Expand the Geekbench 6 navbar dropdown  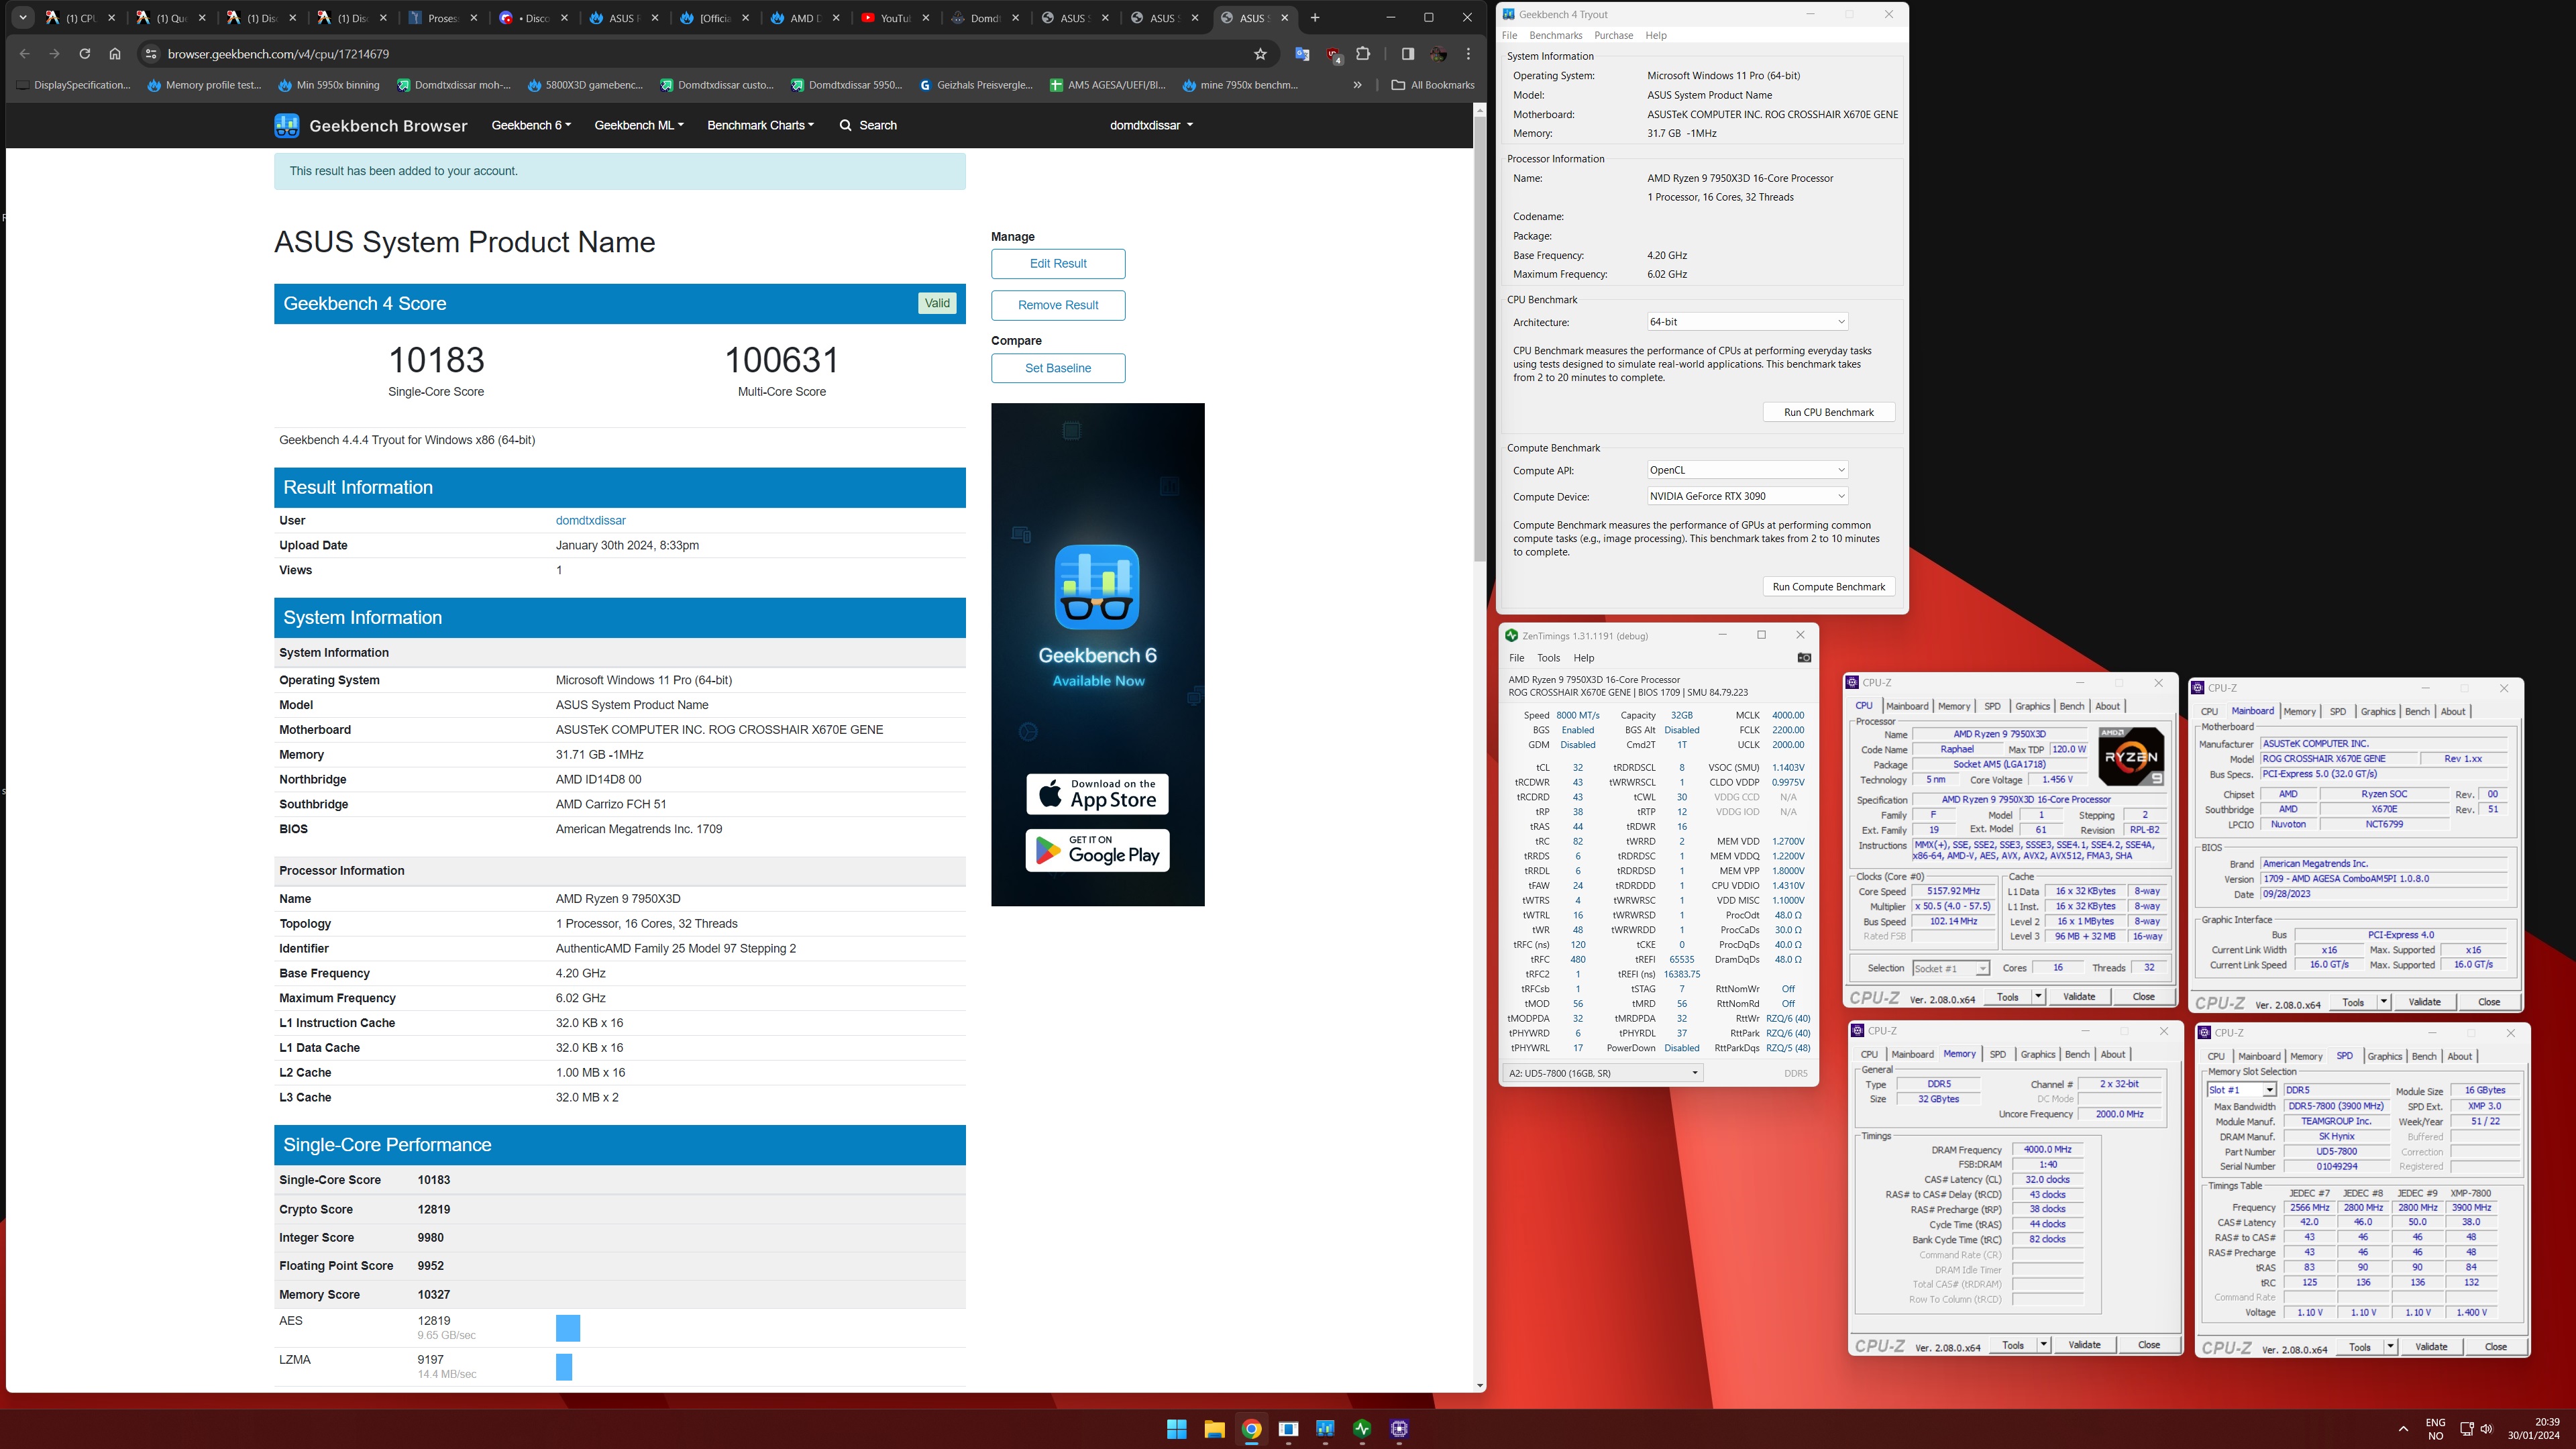click(531, 125)
